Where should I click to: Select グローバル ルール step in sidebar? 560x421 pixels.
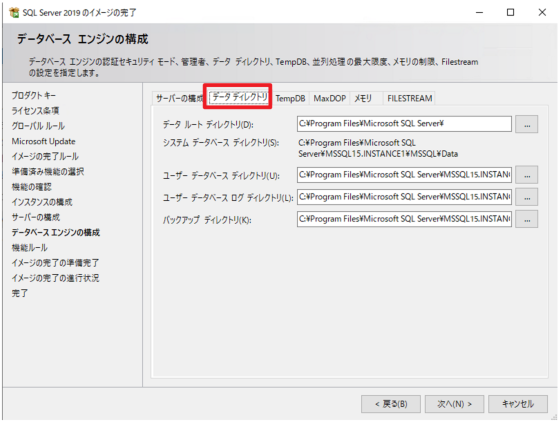click(x=38, y=126)
